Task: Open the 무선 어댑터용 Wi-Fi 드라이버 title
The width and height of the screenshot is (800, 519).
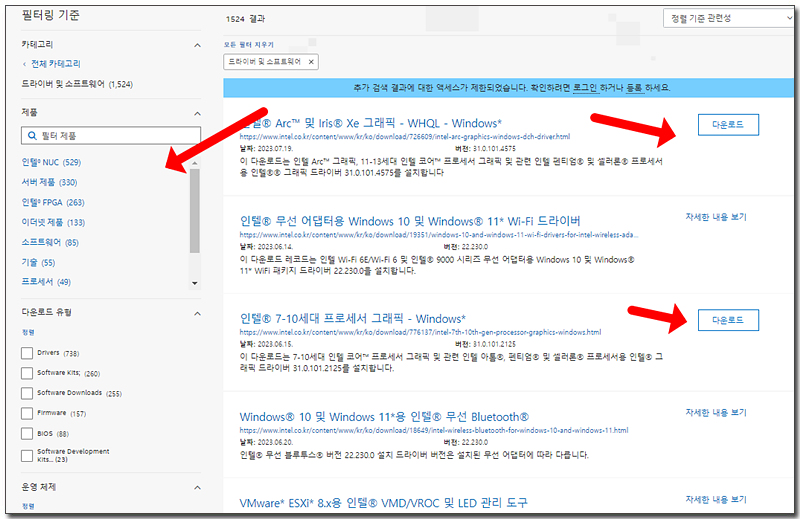Action: (x=410, y=221)
